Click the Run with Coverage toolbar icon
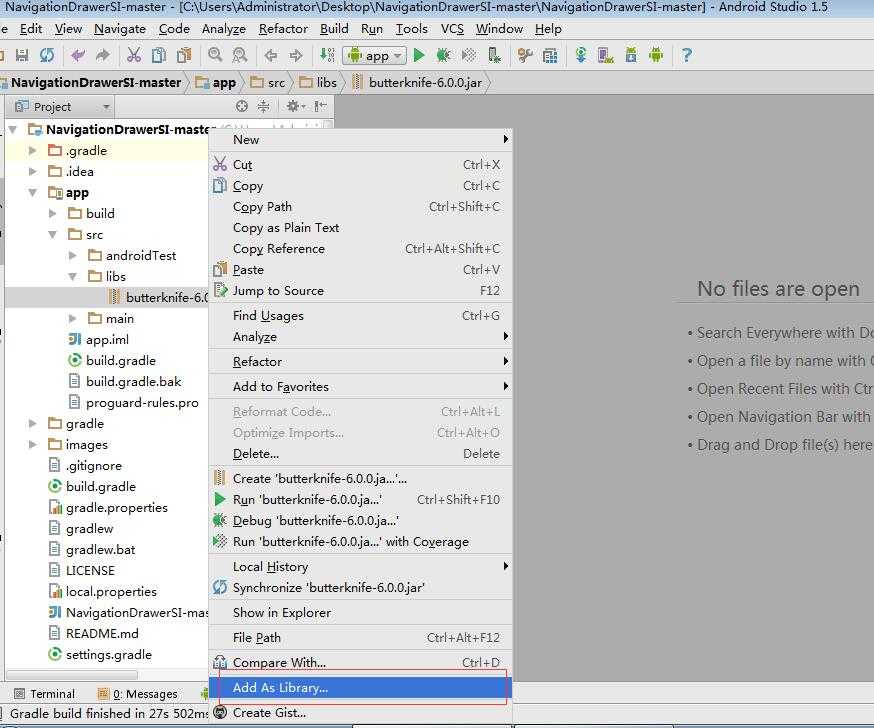 (469, 55)
